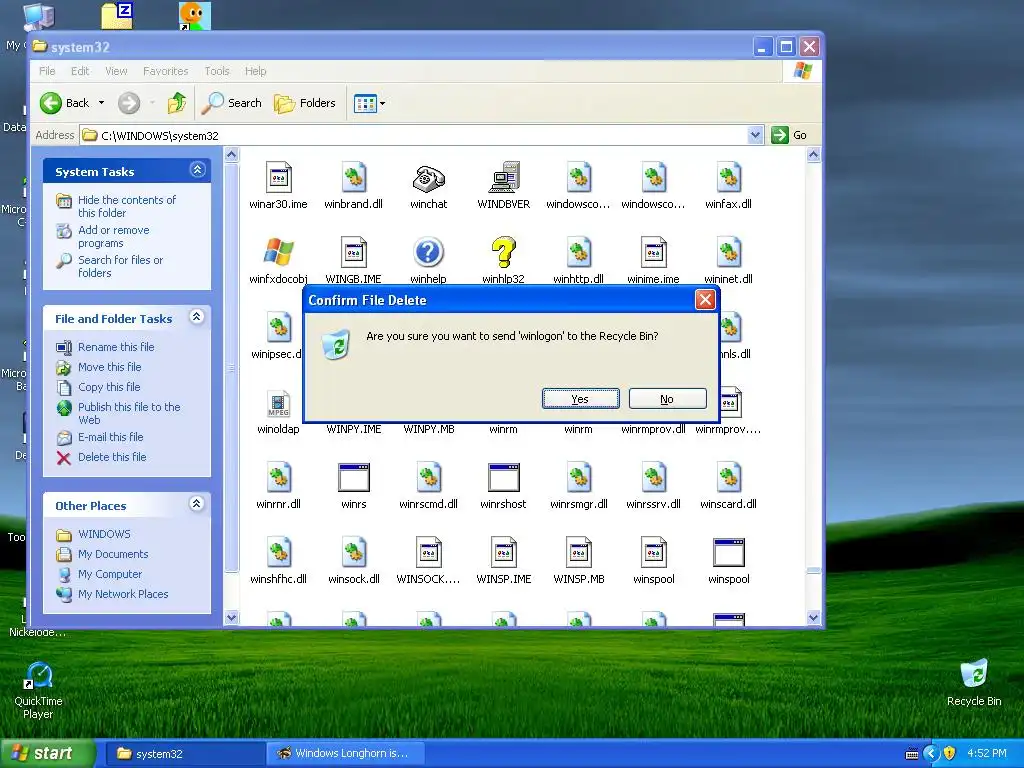Viewport: 1024px width, 768px height.
Task: Select the winhlp32 yellow question icon
Action: click(x=504, y=252)
